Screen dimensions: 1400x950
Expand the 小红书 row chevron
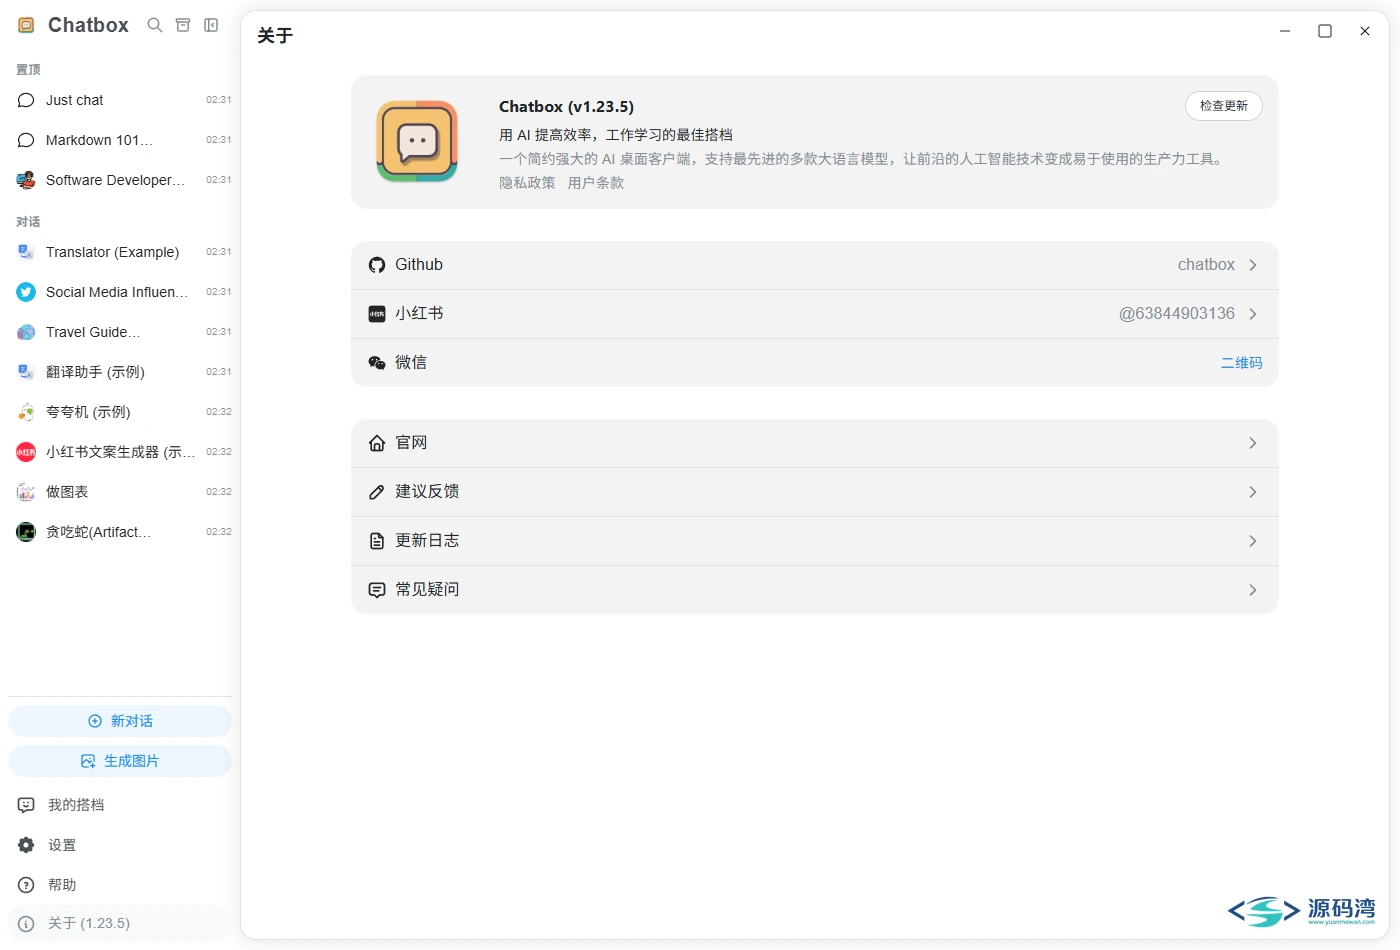pos(1253,314)
